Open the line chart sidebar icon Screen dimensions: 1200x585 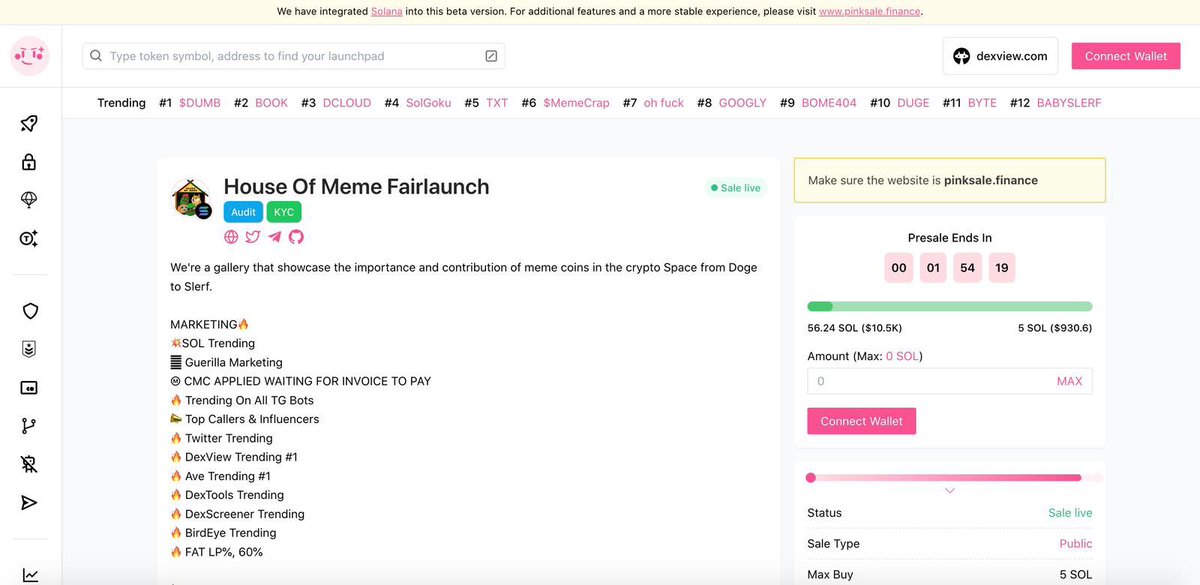pos(30,575)
